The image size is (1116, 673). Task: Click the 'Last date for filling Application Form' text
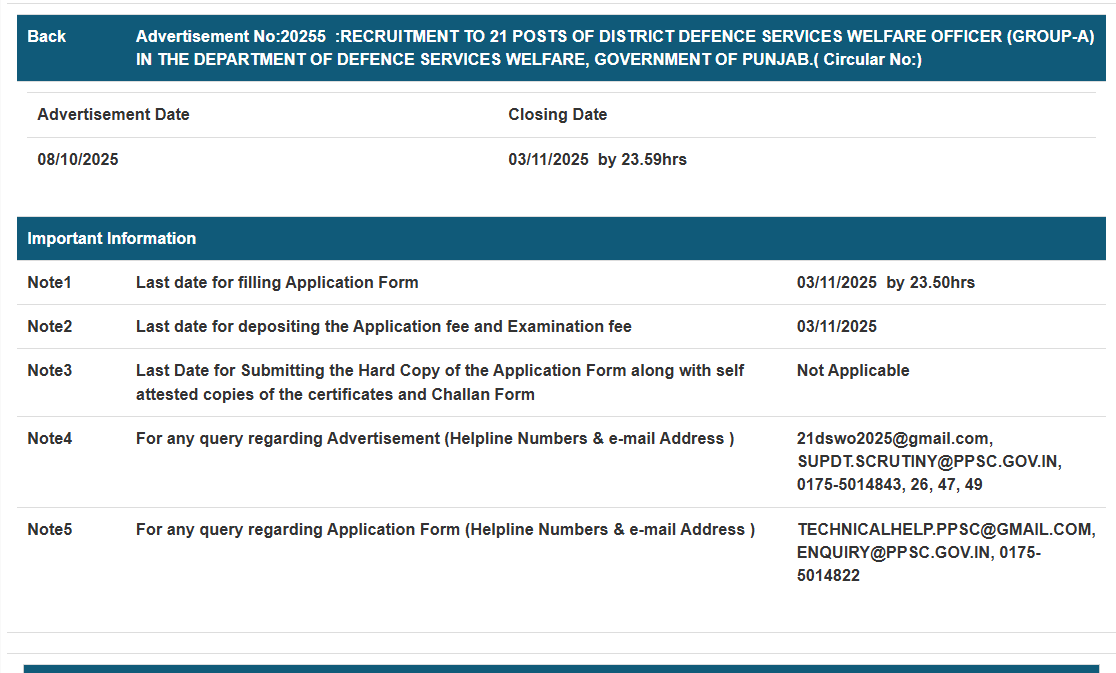point(277,282)
